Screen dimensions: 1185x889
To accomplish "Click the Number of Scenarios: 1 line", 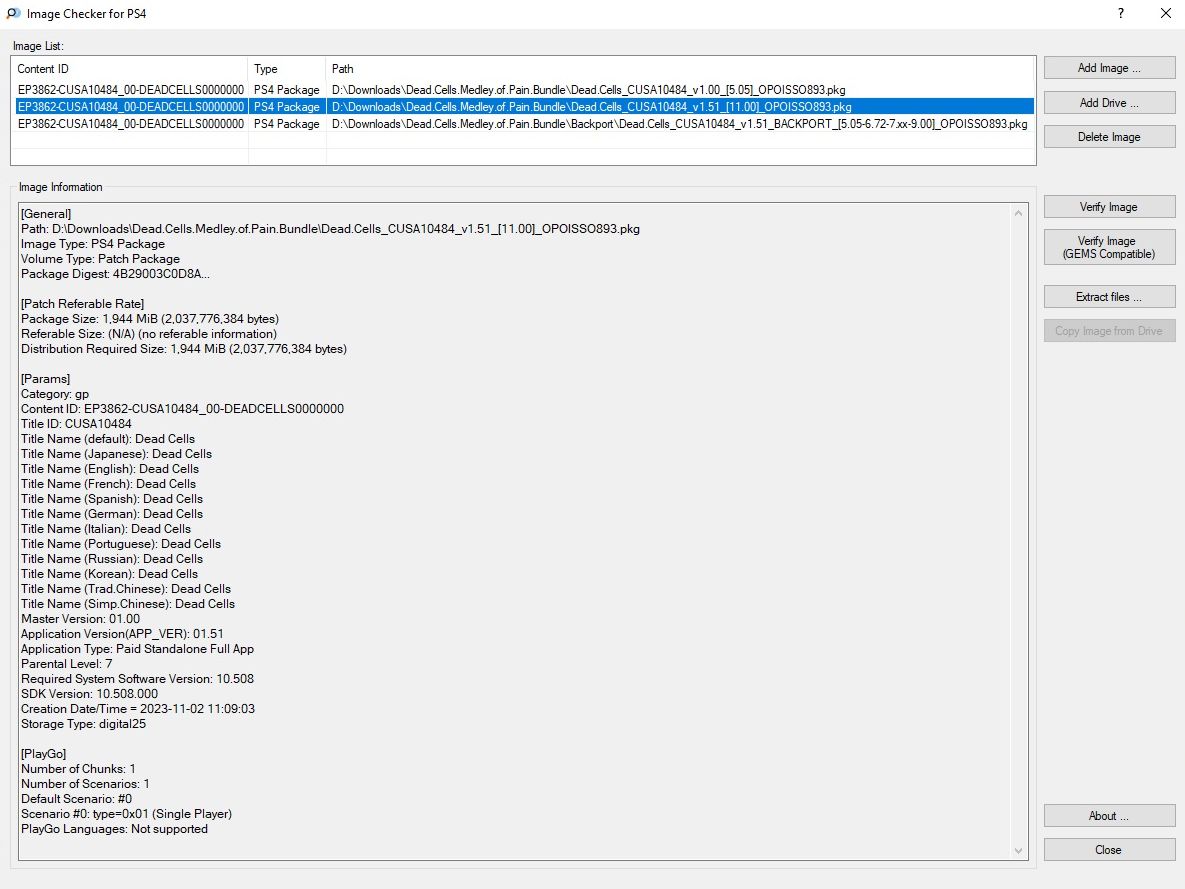I will coord(85,784).
